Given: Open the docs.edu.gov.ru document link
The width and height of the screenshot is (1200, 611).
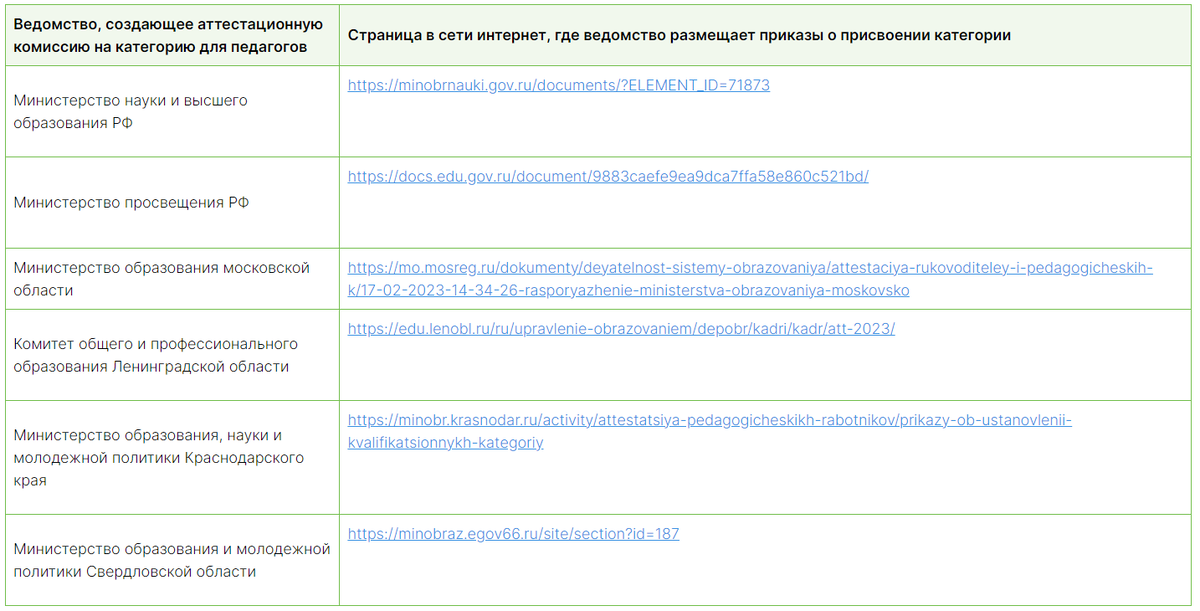Looking at the screenshot, I should click(608, 177).
